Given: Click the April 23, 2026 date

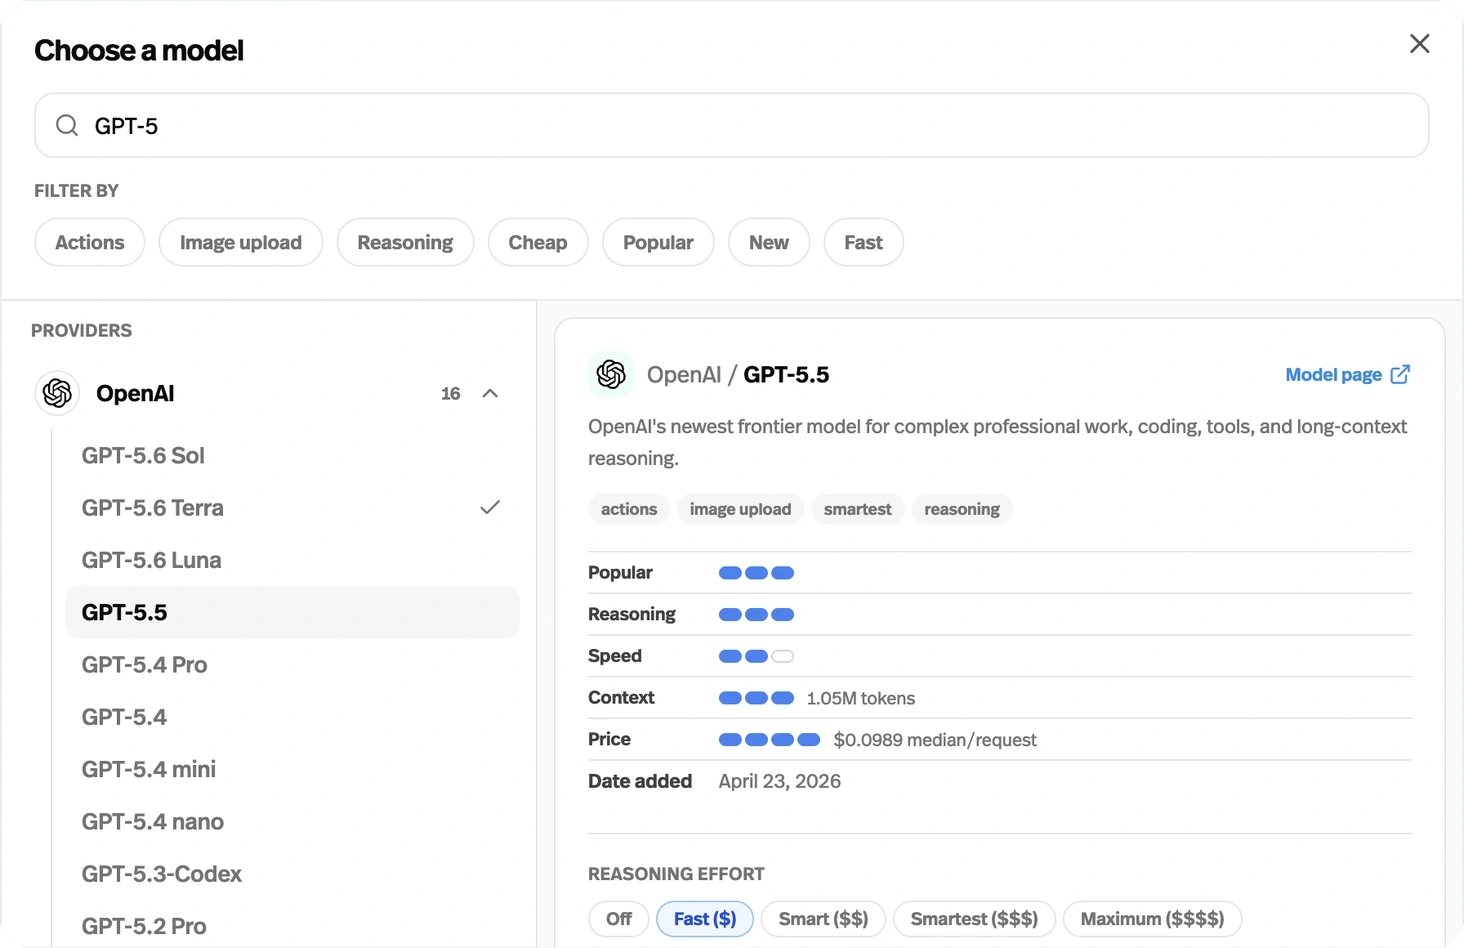Looking at the screenshot, I should (780, 781).
